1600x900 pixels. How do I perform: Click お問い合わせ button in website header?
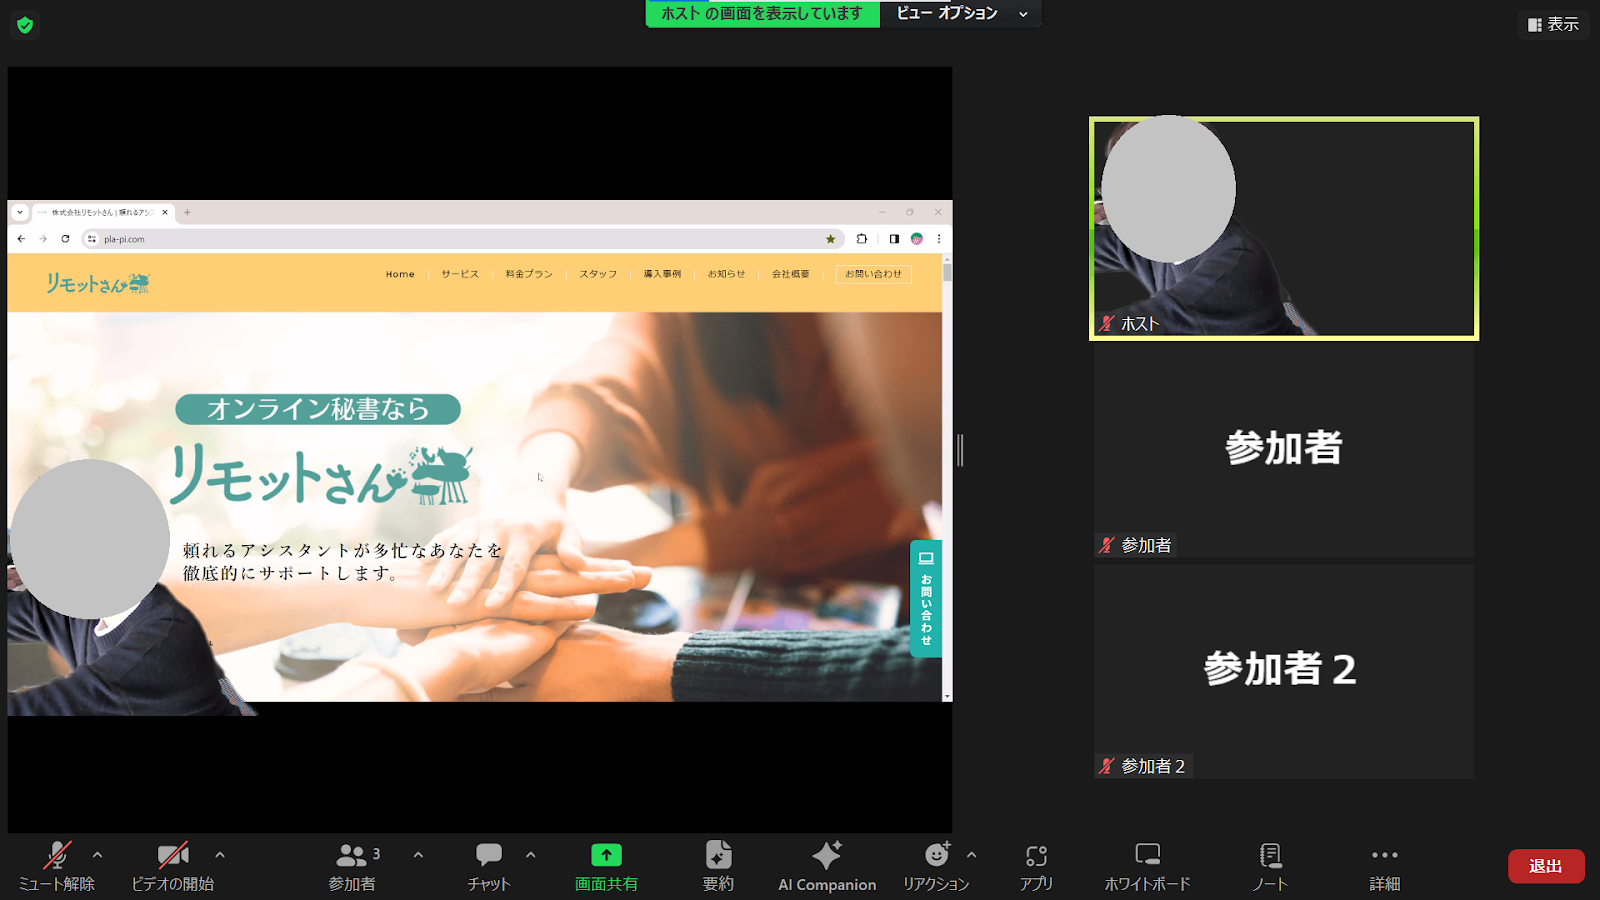(x=873, y=274)
